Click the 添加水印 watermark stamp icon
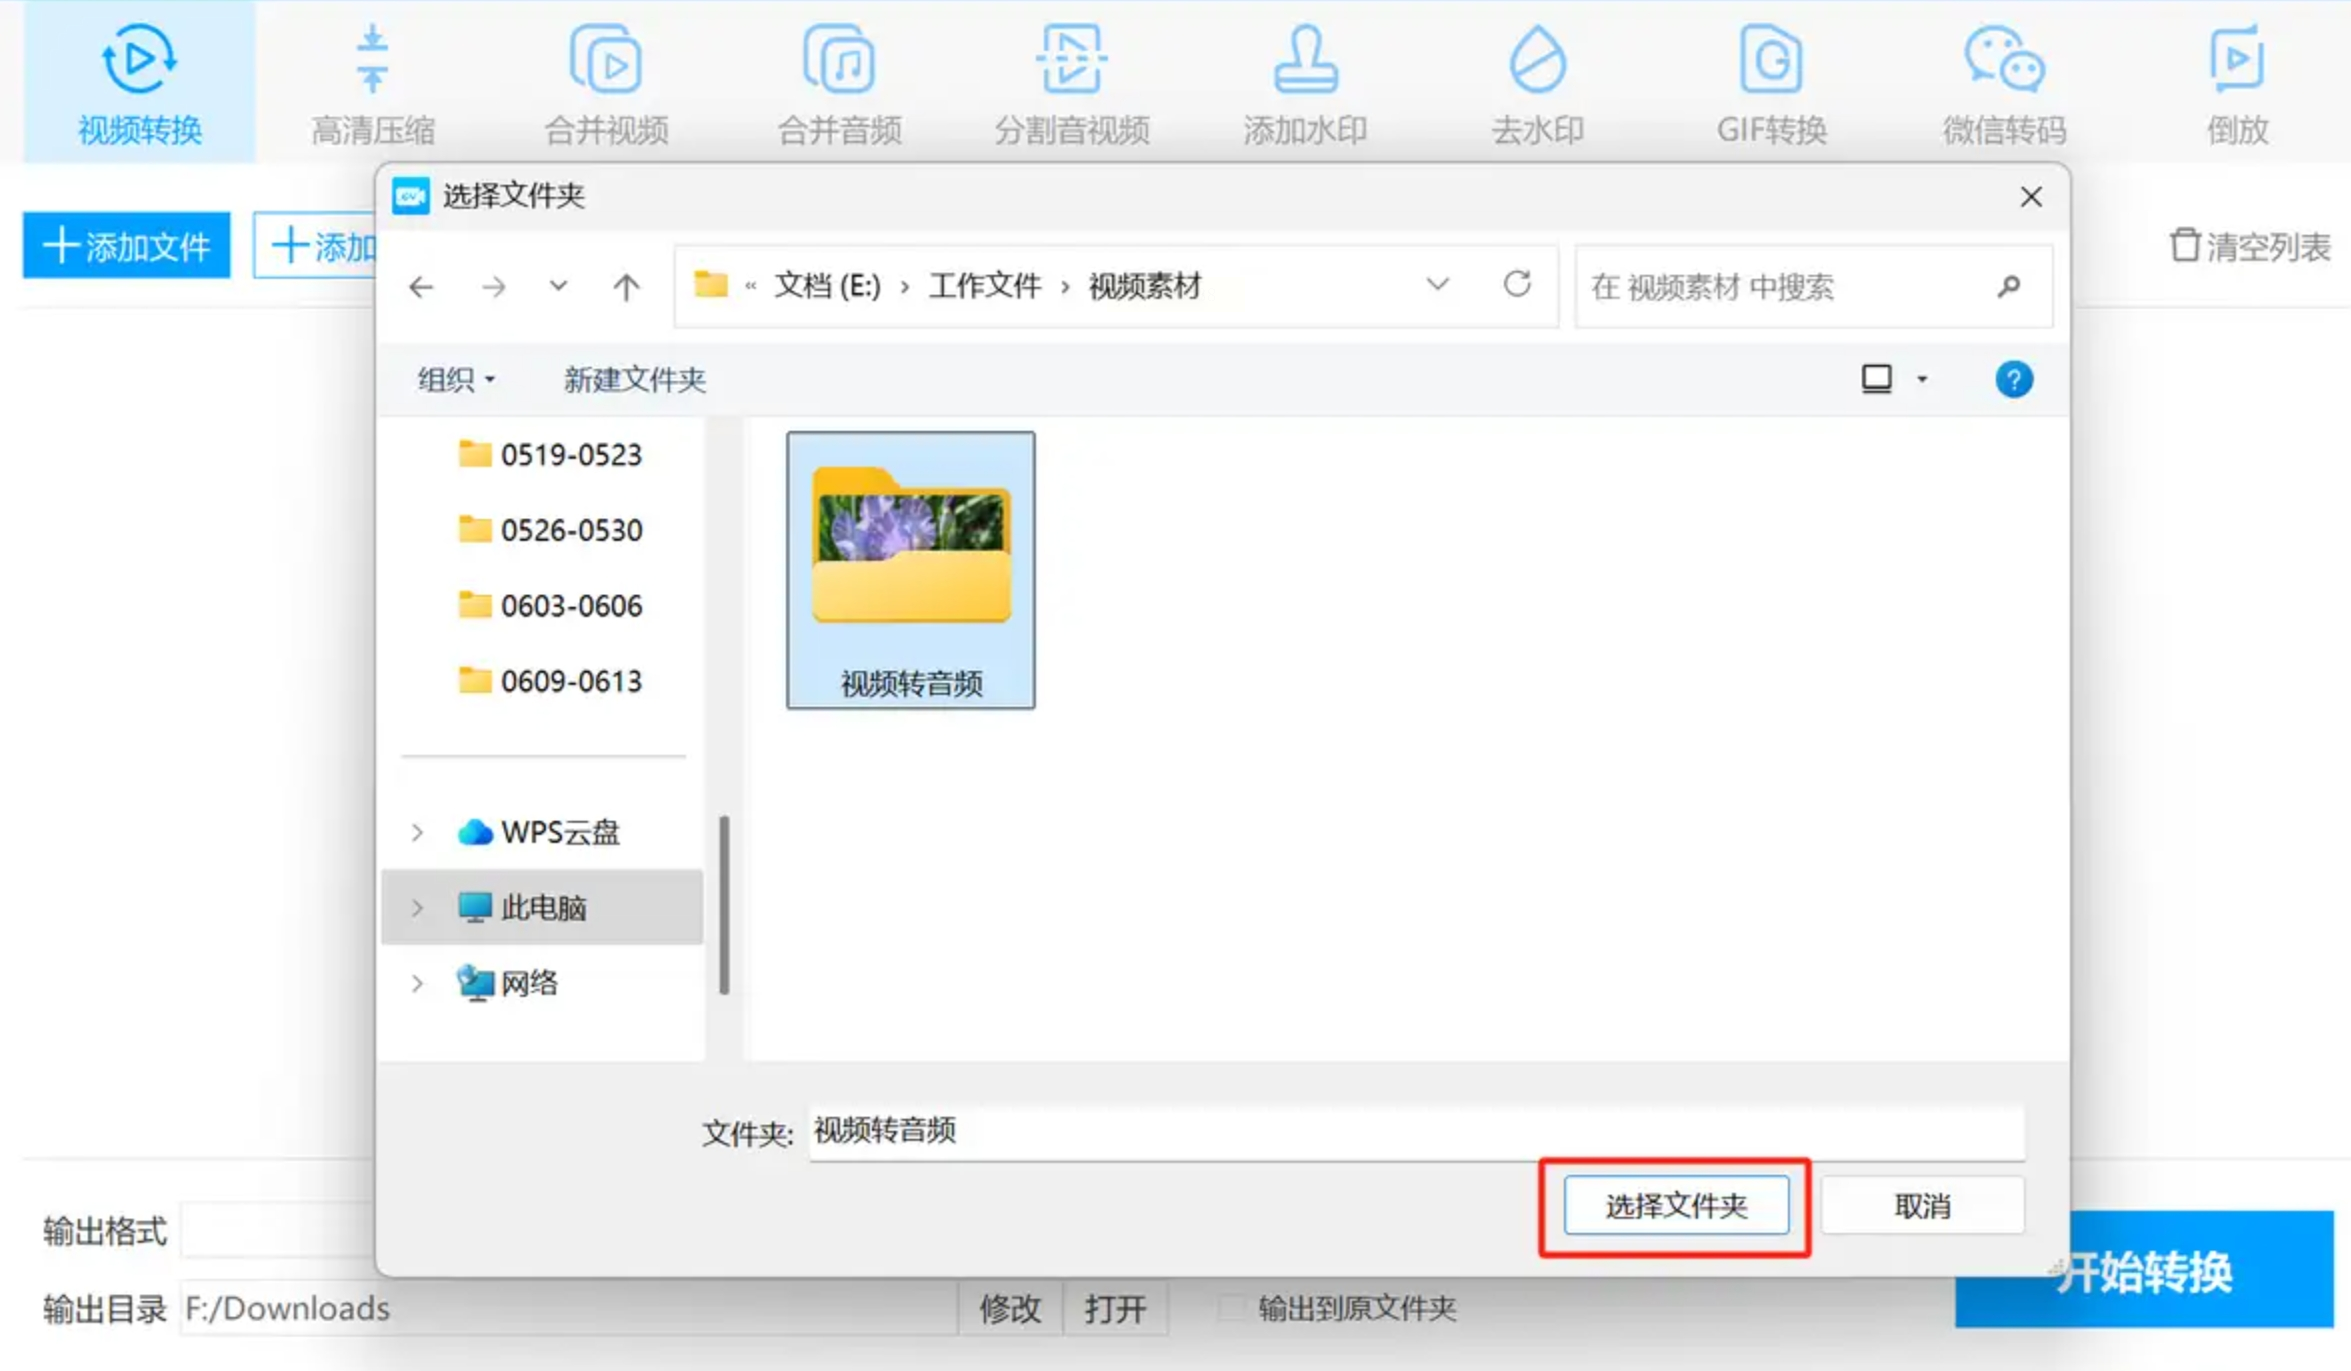This screenshot has width=2351, height=1371. pyautogui.click(x=1305, y=60)
